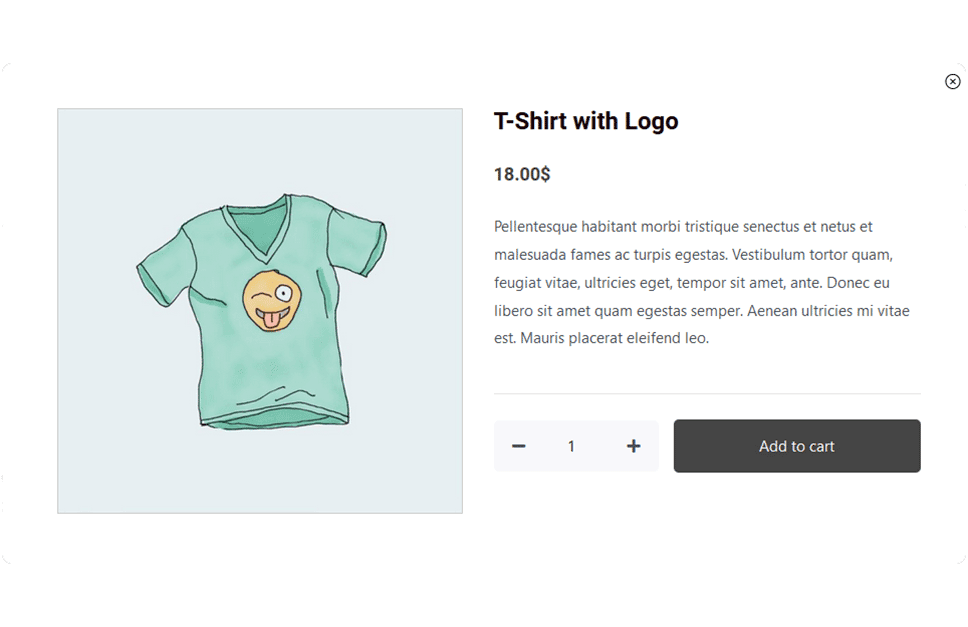Click the dark backdrop below the popup
Screen dimensions: 968x627
(484, 596)
